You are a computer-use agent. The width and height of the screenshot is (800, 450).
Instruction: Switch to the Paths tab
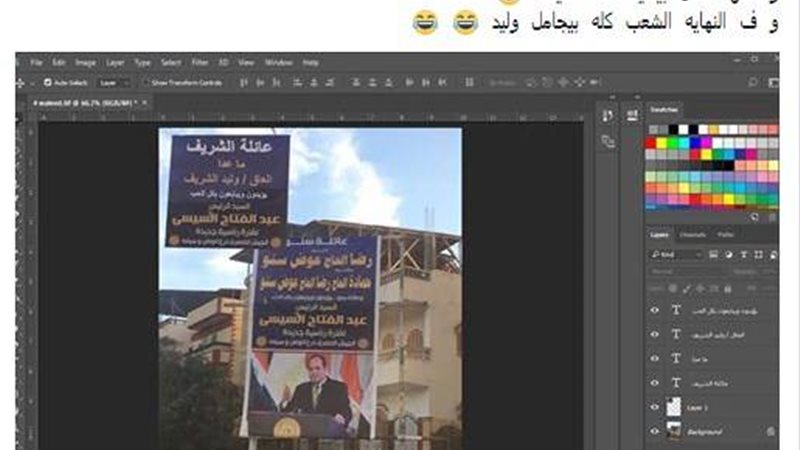[725, 235]
